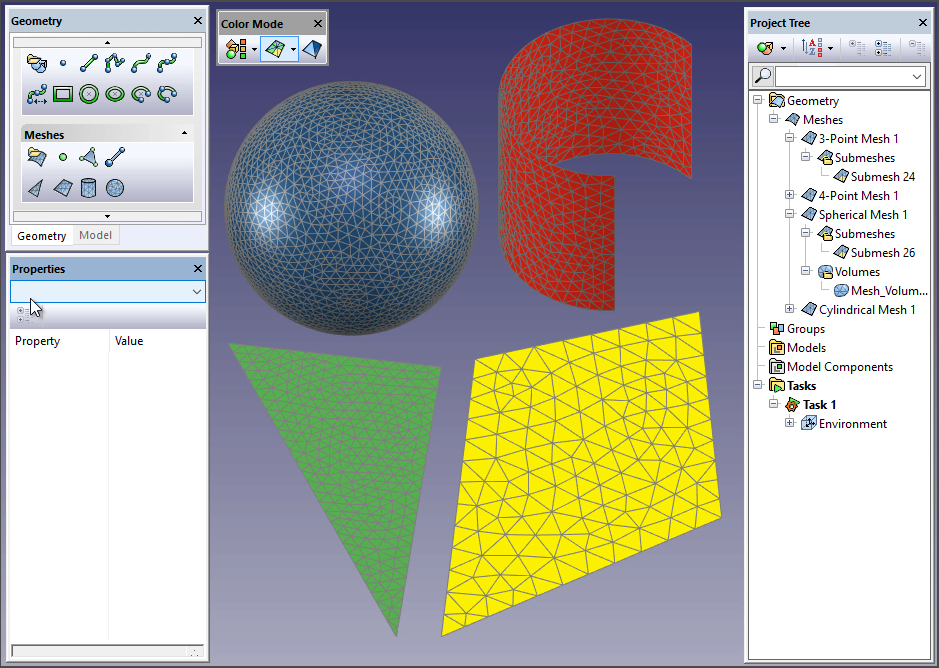Click the rectangle geometry tool
The width and height of the screenshot is (939, 668).
click(63, 94)
